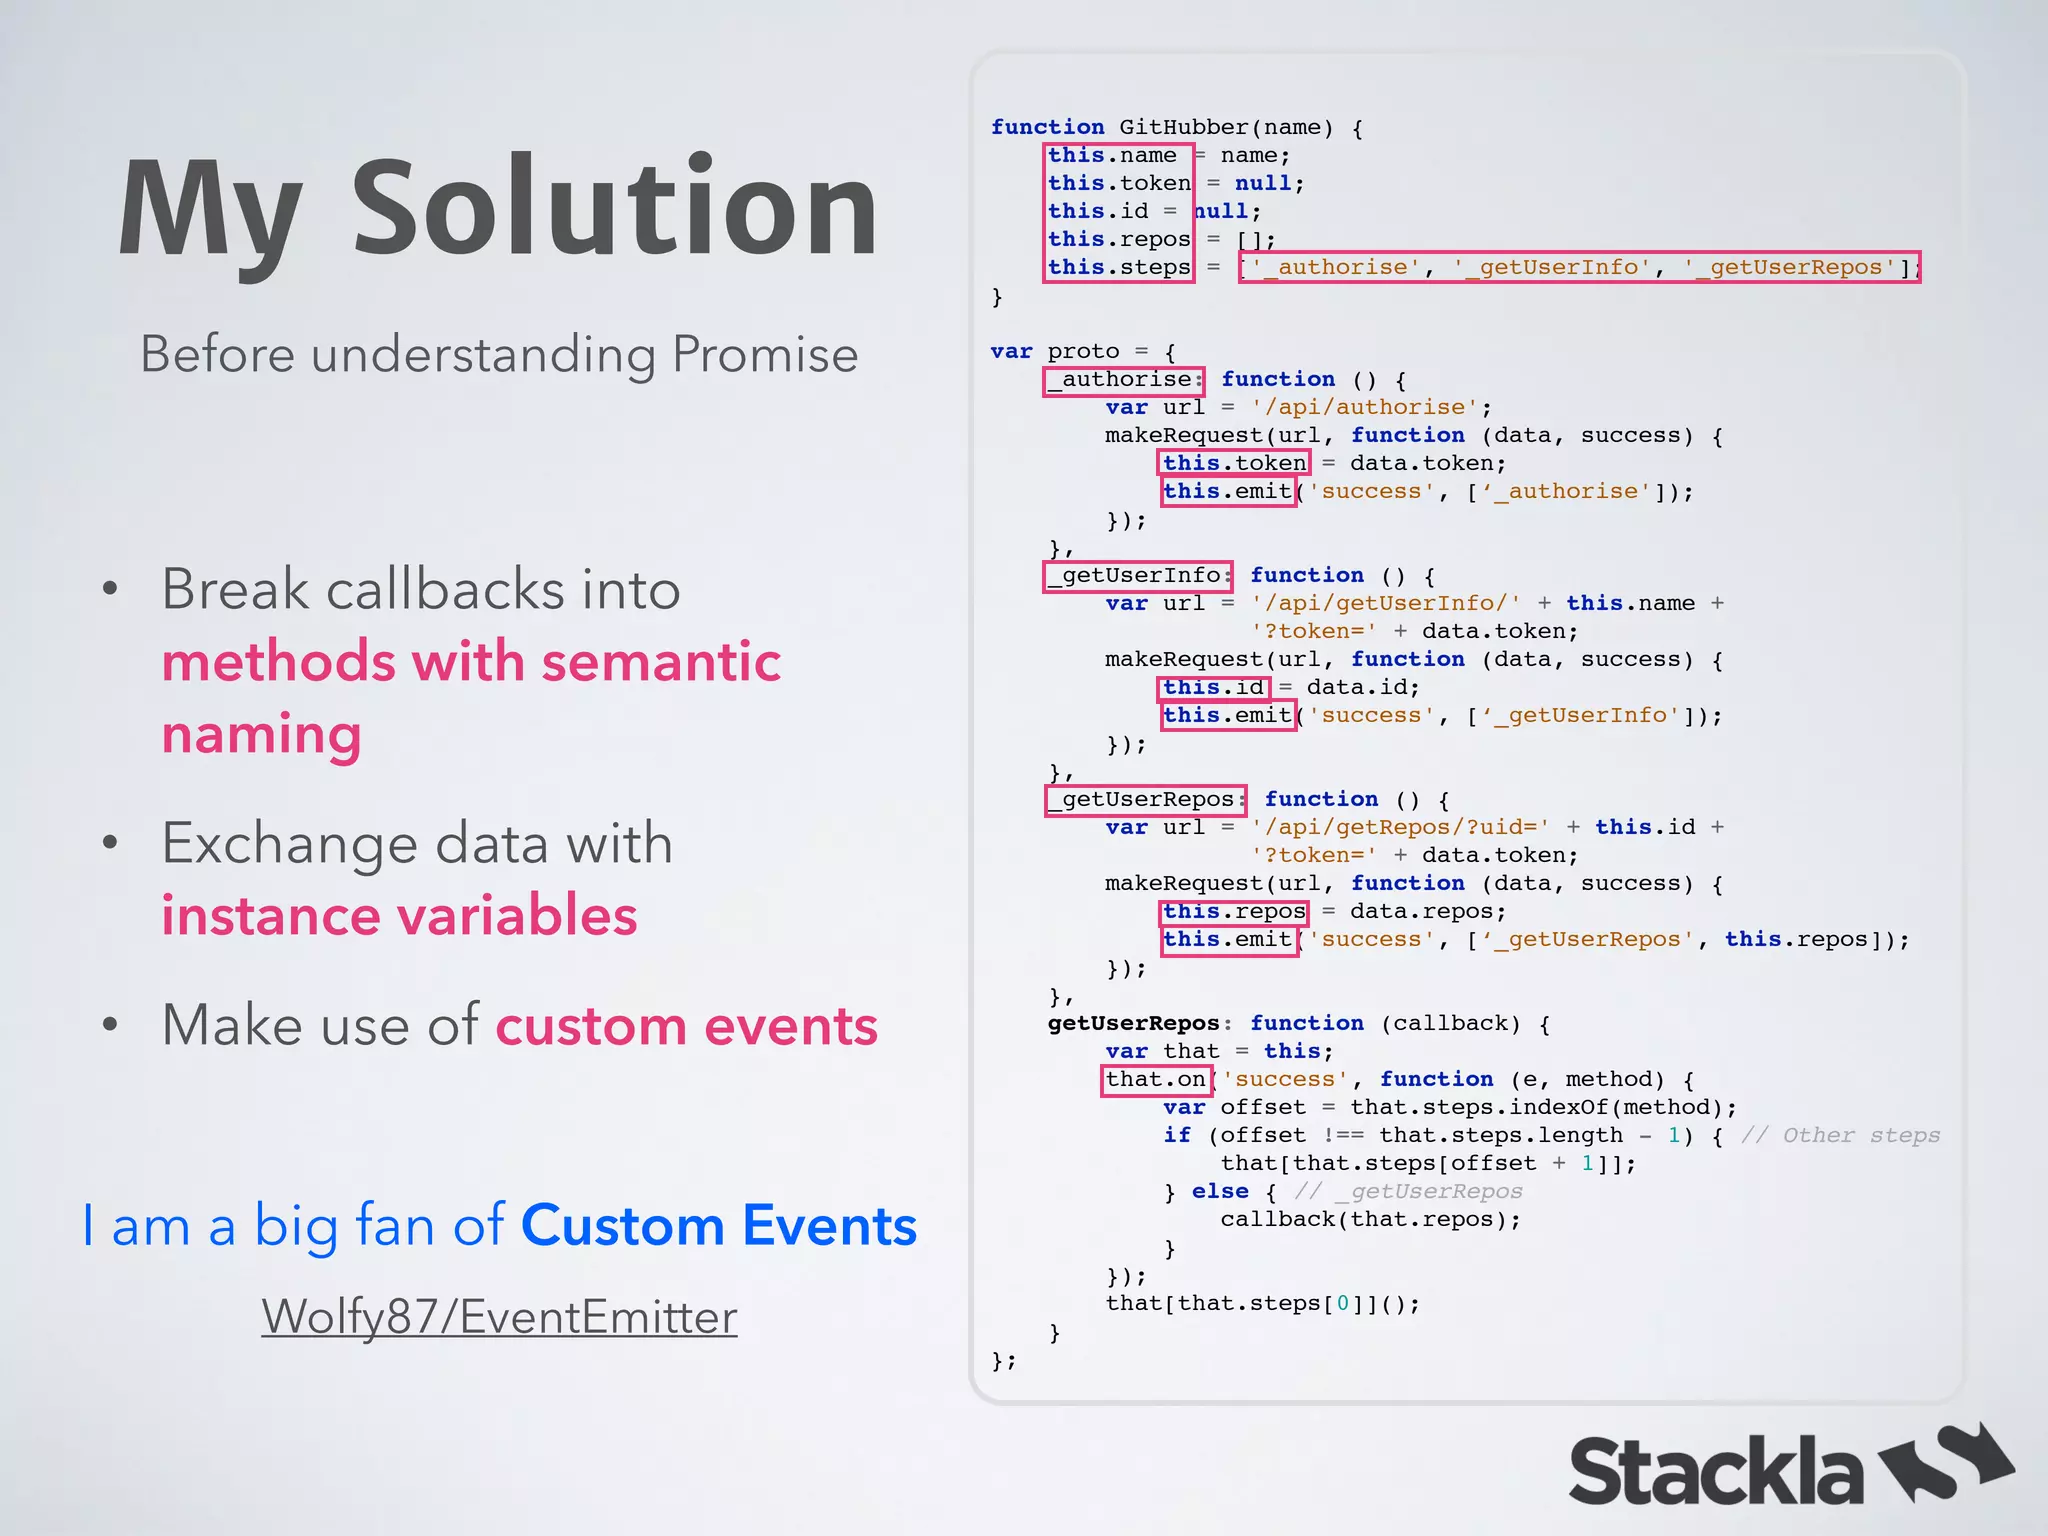Click the My Solution title

pos(497,208)
